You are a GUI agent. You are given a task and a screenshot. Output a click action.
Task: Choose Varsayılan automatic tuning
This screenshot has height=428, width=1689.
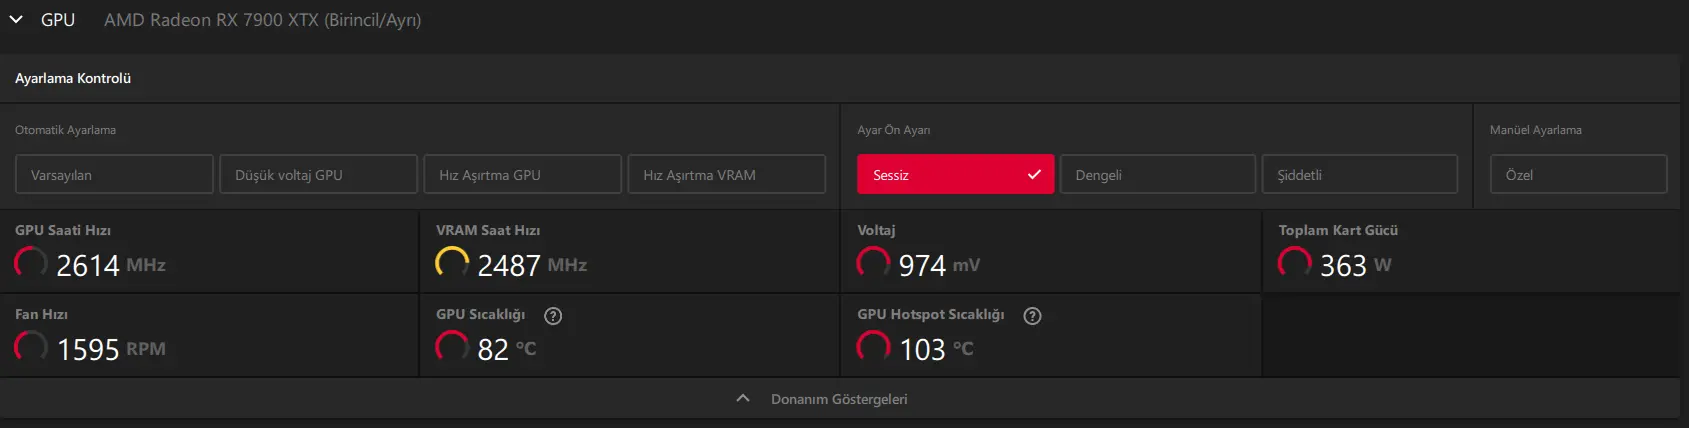pos(114,174)
